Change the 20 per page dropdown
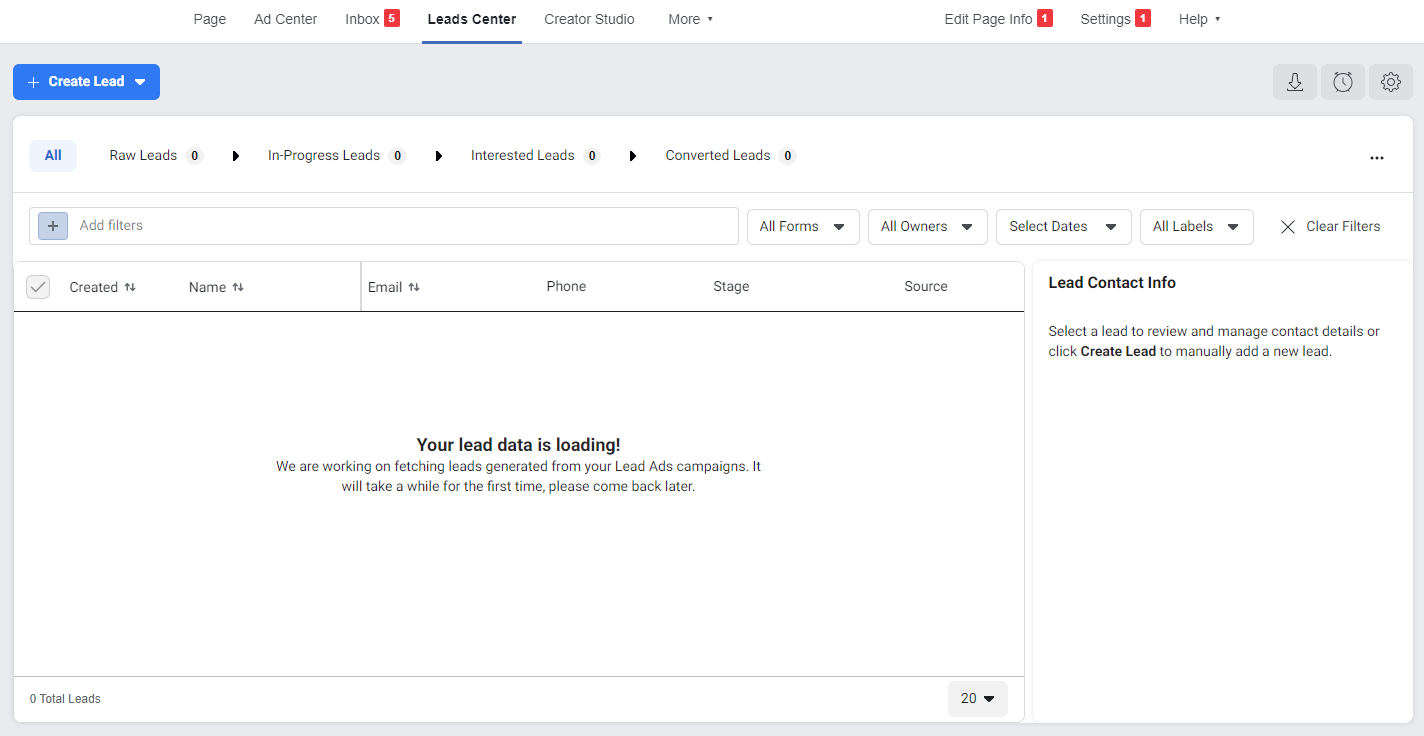The width and height of the screenshot is (1424, 736). [x=977, y=699]
